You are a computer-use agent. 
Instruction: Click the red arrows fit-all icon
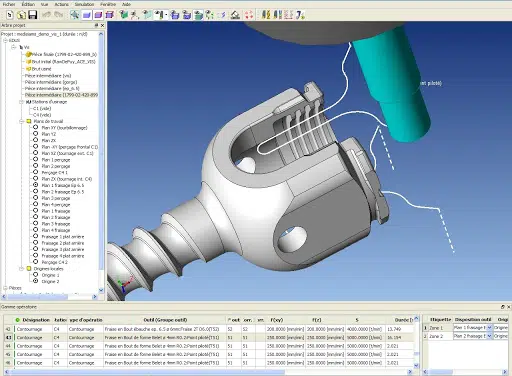[249, 15]
